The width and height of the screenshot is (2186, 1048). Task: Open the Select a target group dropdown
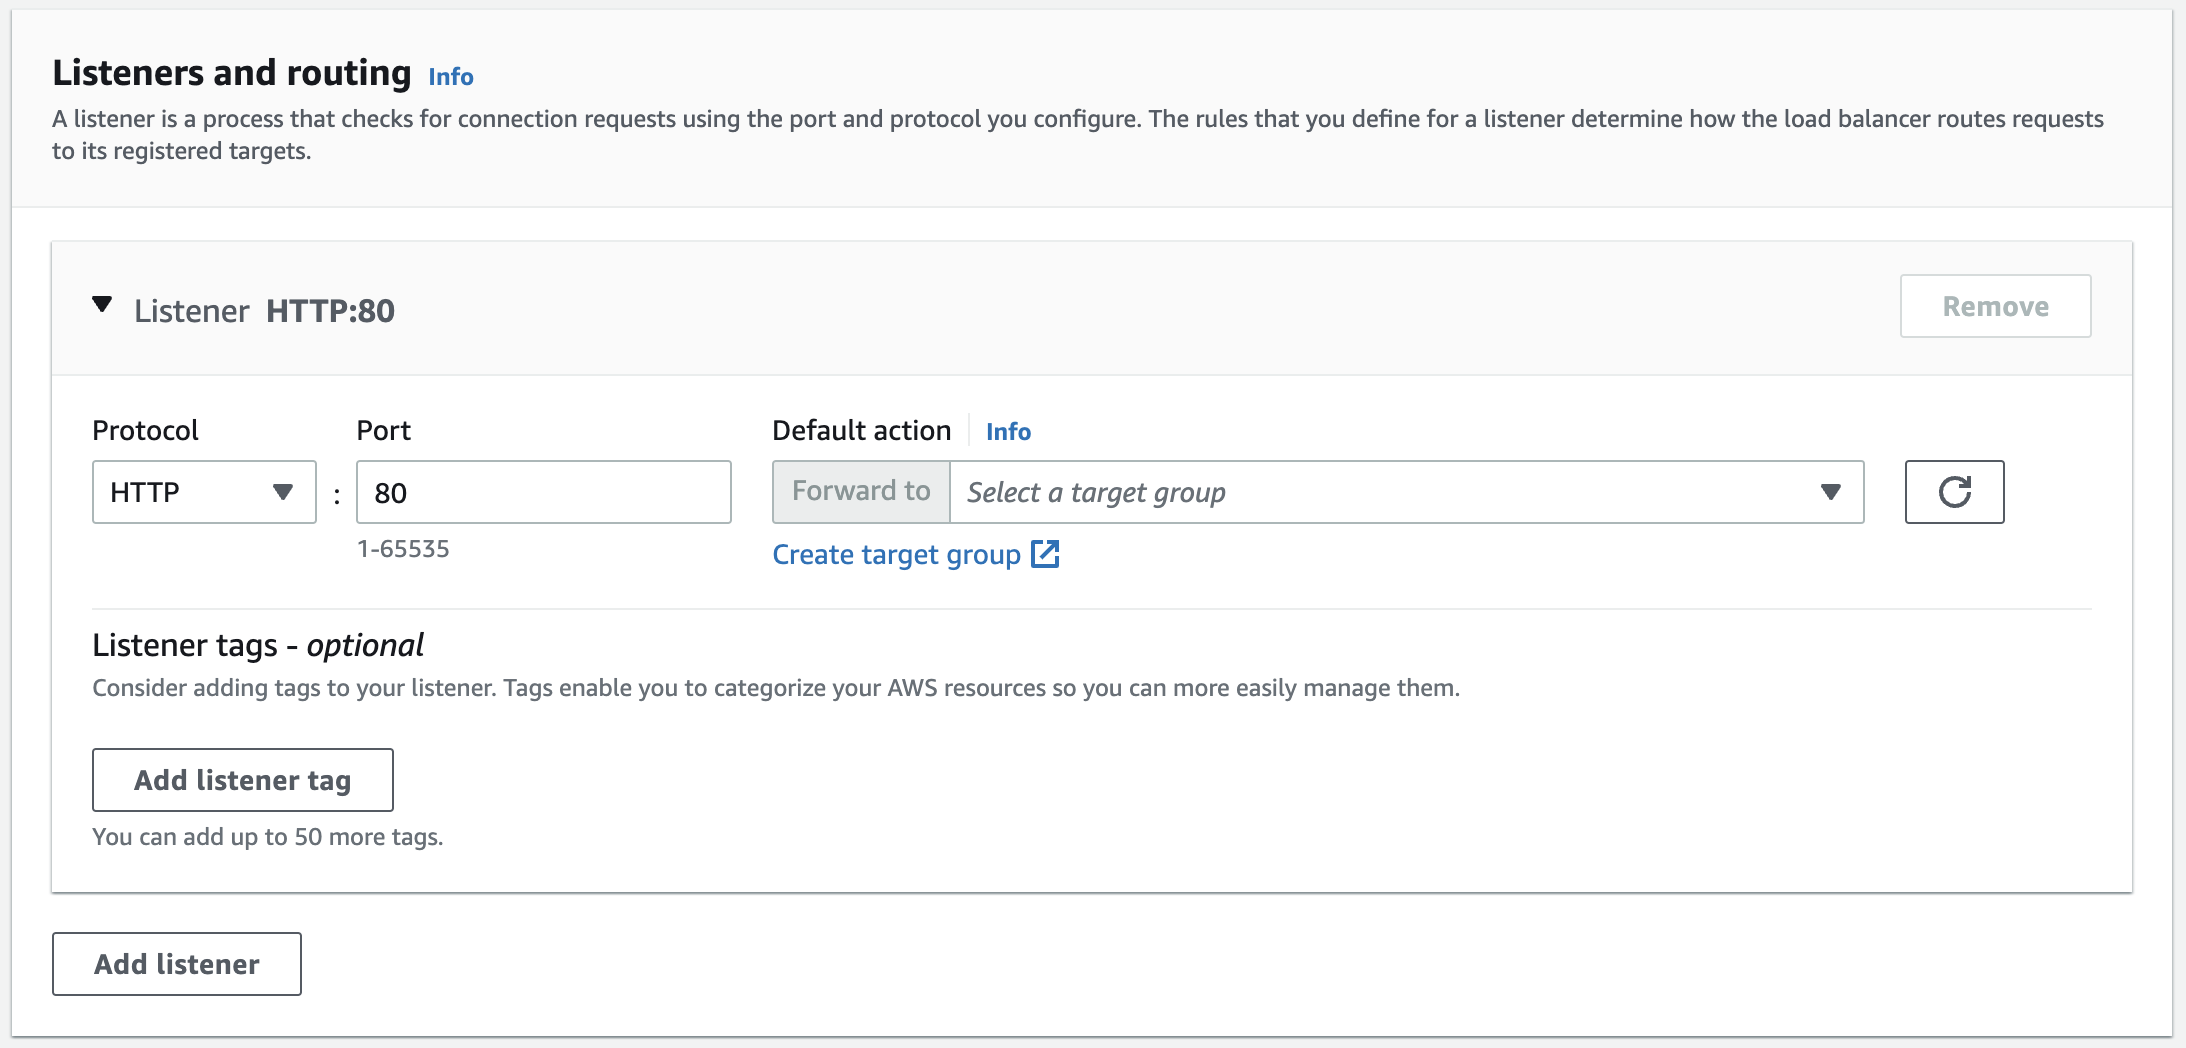(1390, 492)
